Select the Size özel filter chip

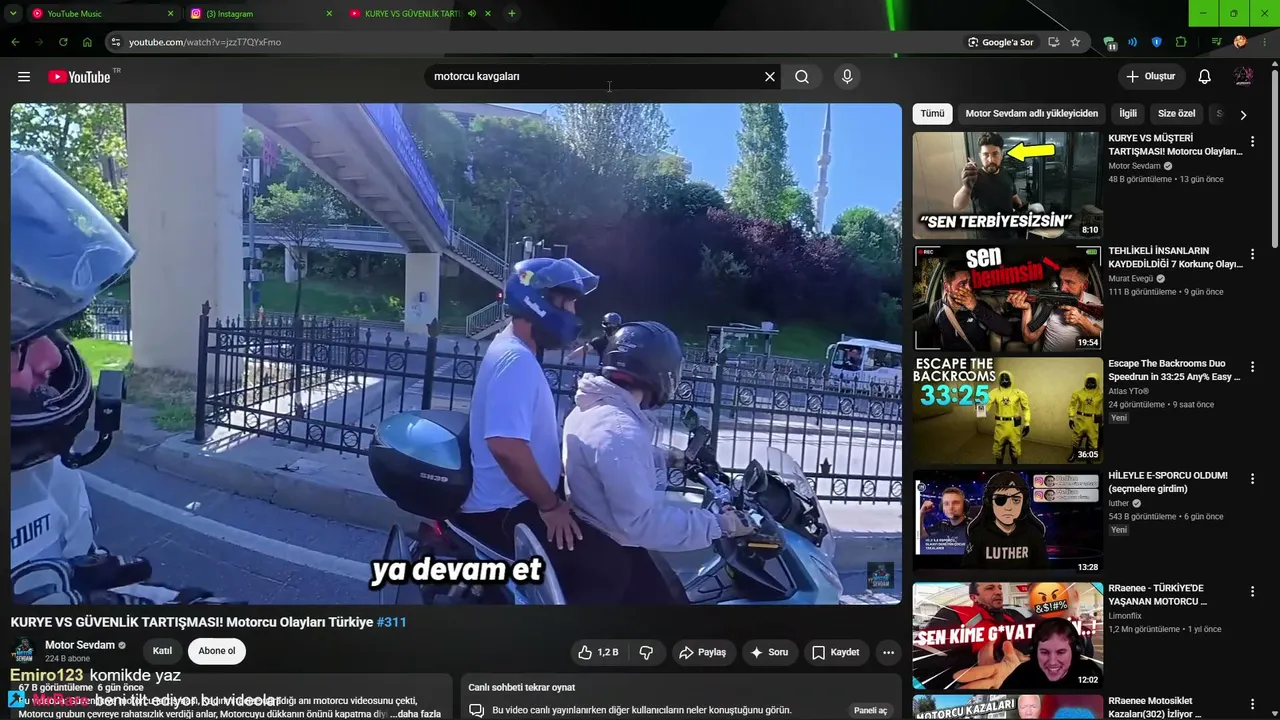pos(1176,114)
